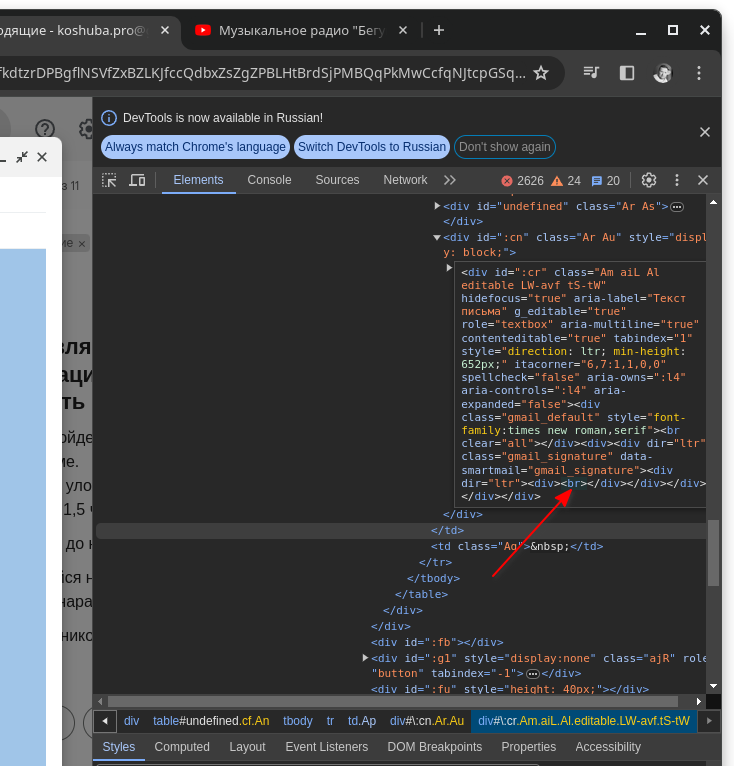
Task: Select td.Ap breadcrumb
Action: 362,721
